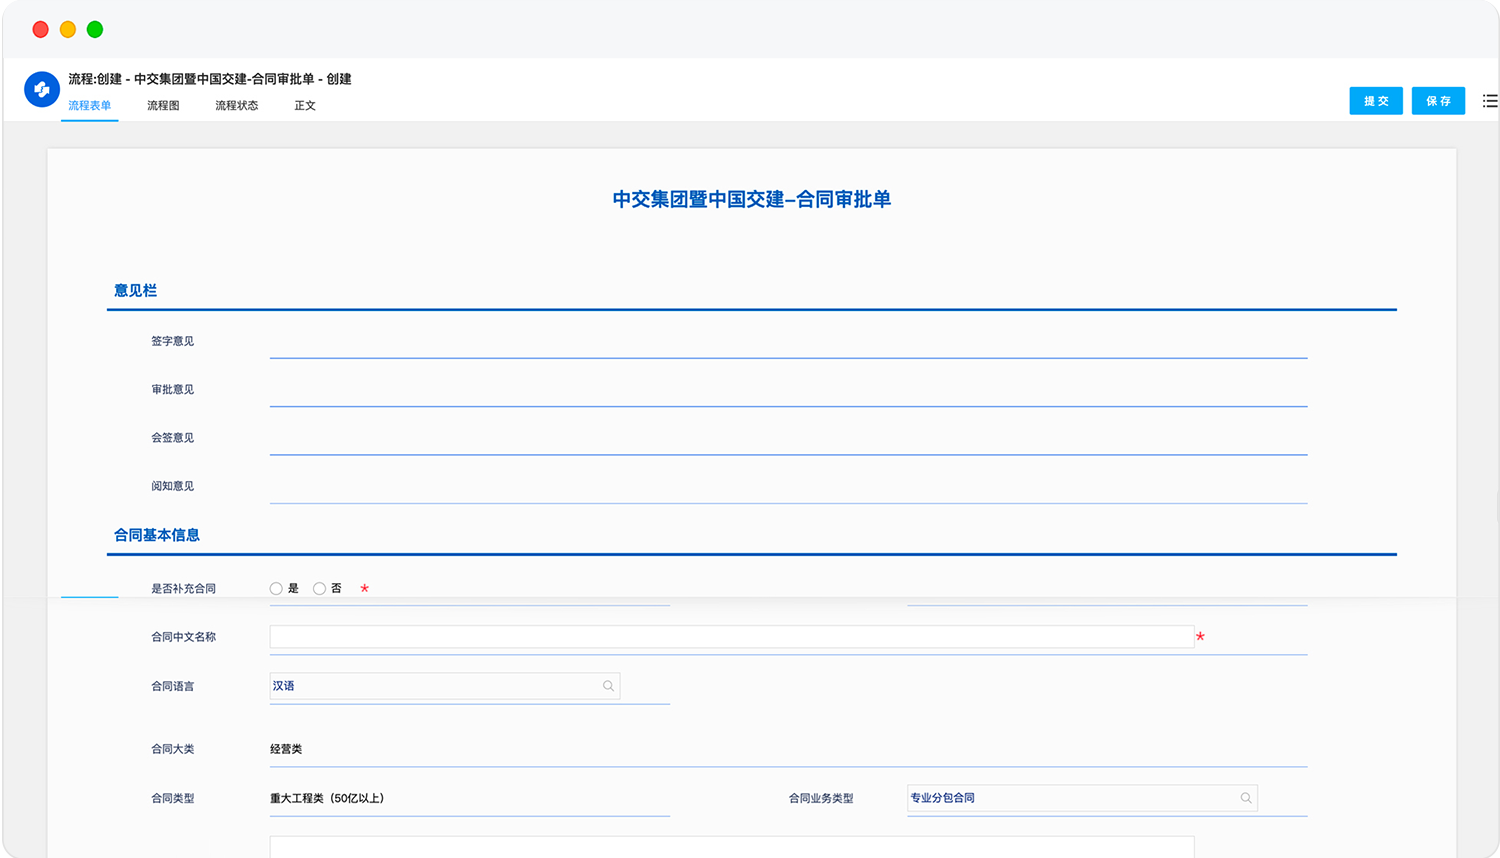
Task: Select 否 for 是否补充合同
Action: 319,589
